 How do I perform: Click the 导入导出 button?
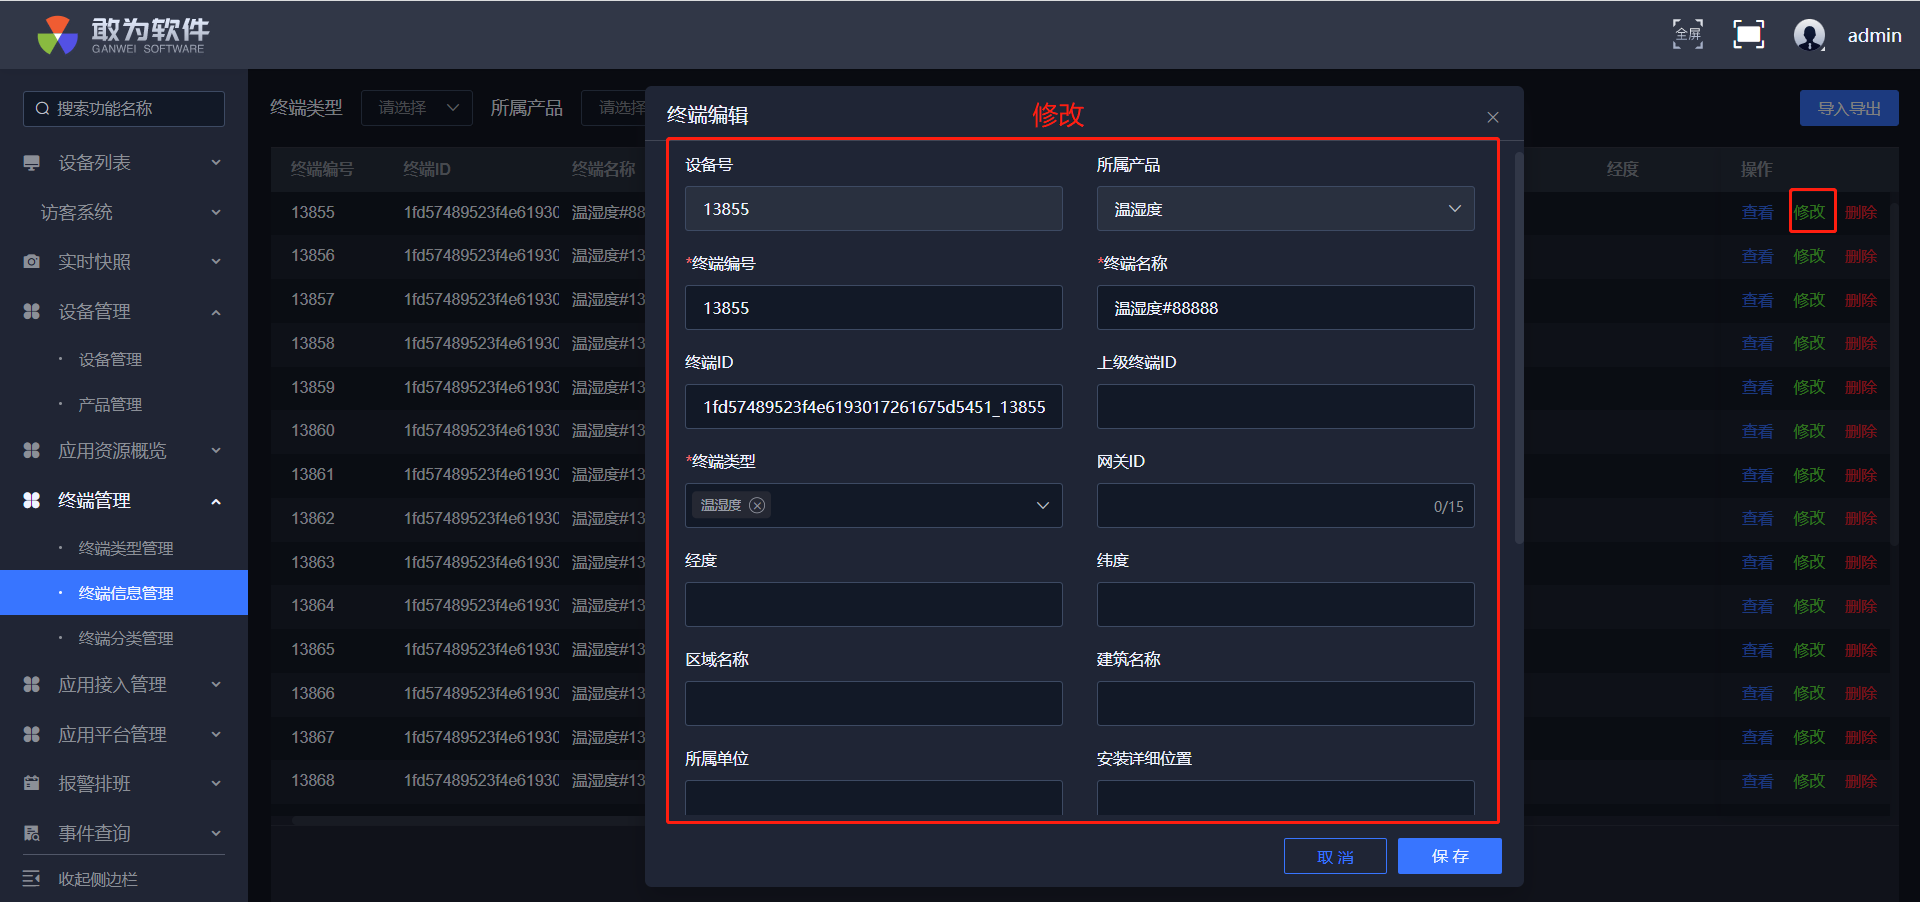(1849, 108)
